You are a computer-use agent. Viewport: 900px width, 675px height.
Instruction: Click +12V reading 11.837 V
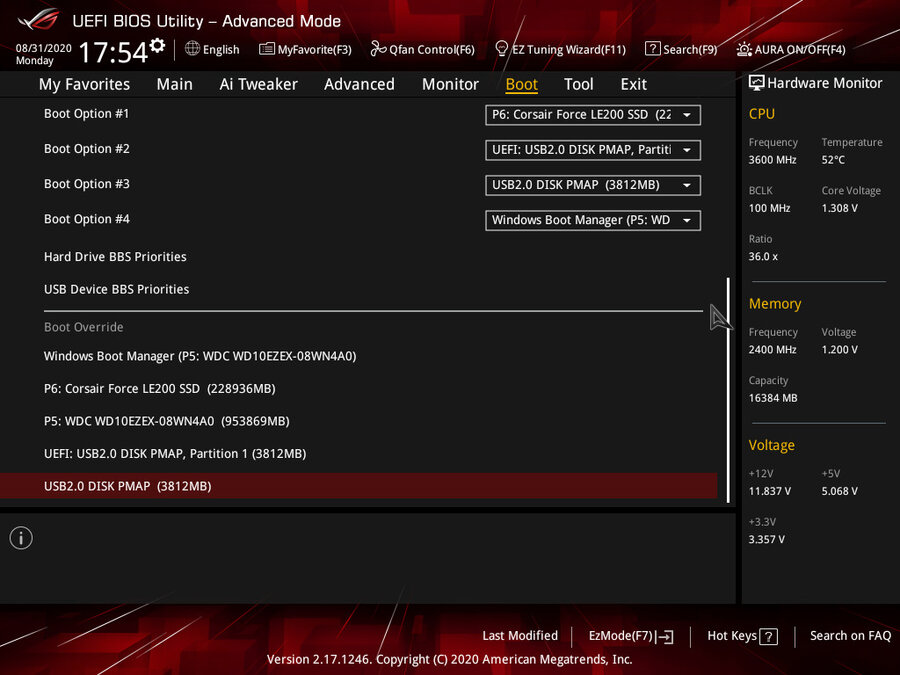point(769,491)
